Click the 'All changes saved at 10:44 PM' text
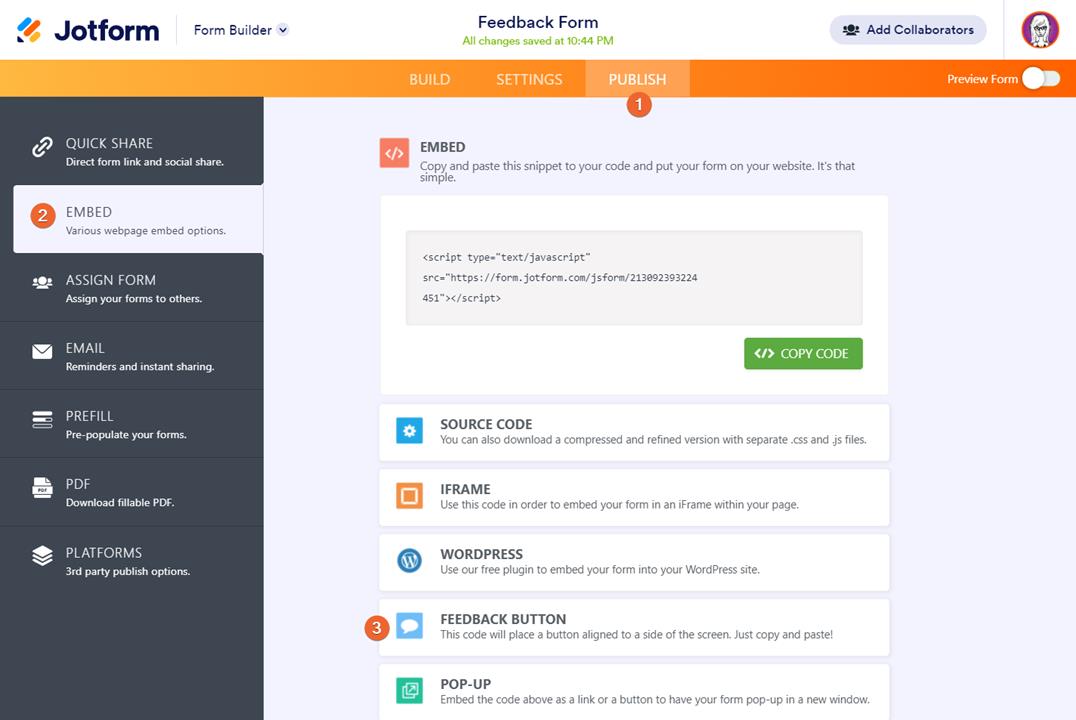Image resolution: width=1076 pixels, height=720 pixels. pos(537,41)
